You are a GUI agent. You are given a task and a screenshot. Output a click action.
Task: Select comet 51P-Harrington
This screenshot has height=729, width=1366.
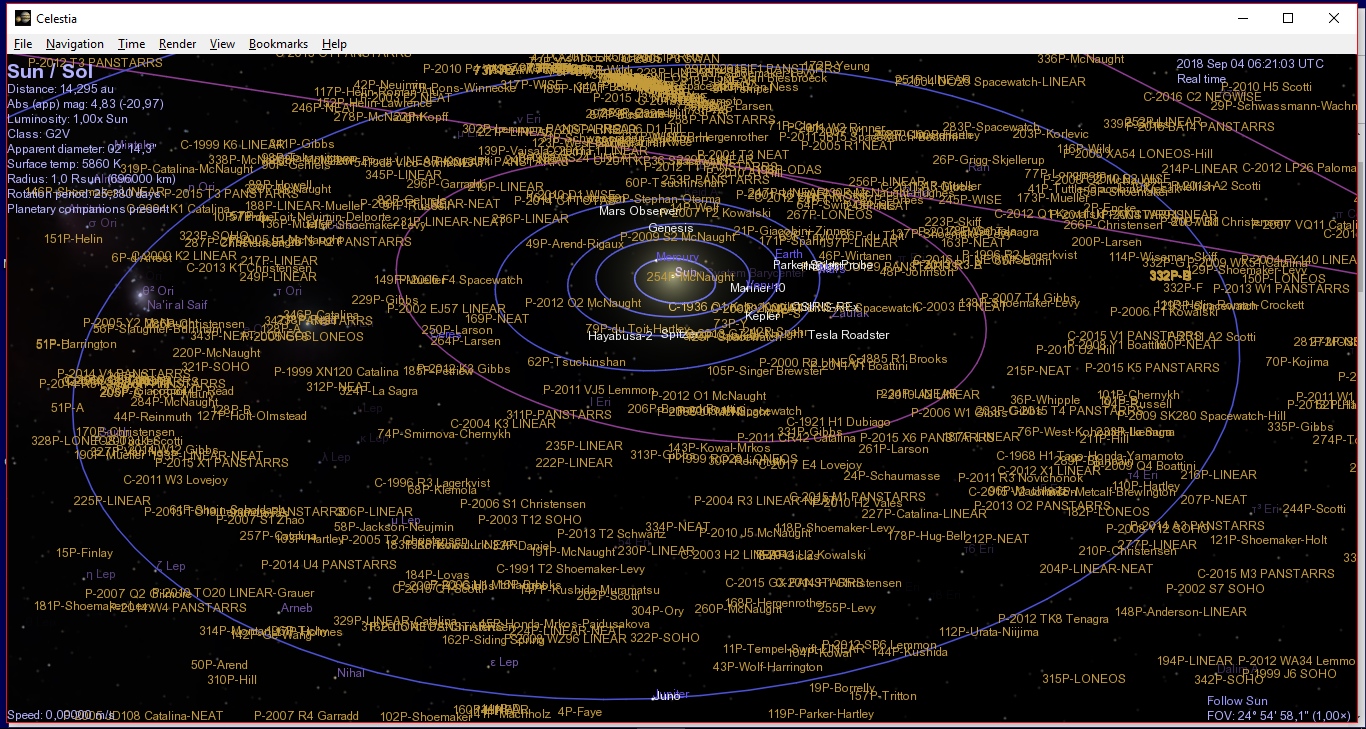point(76,344)
